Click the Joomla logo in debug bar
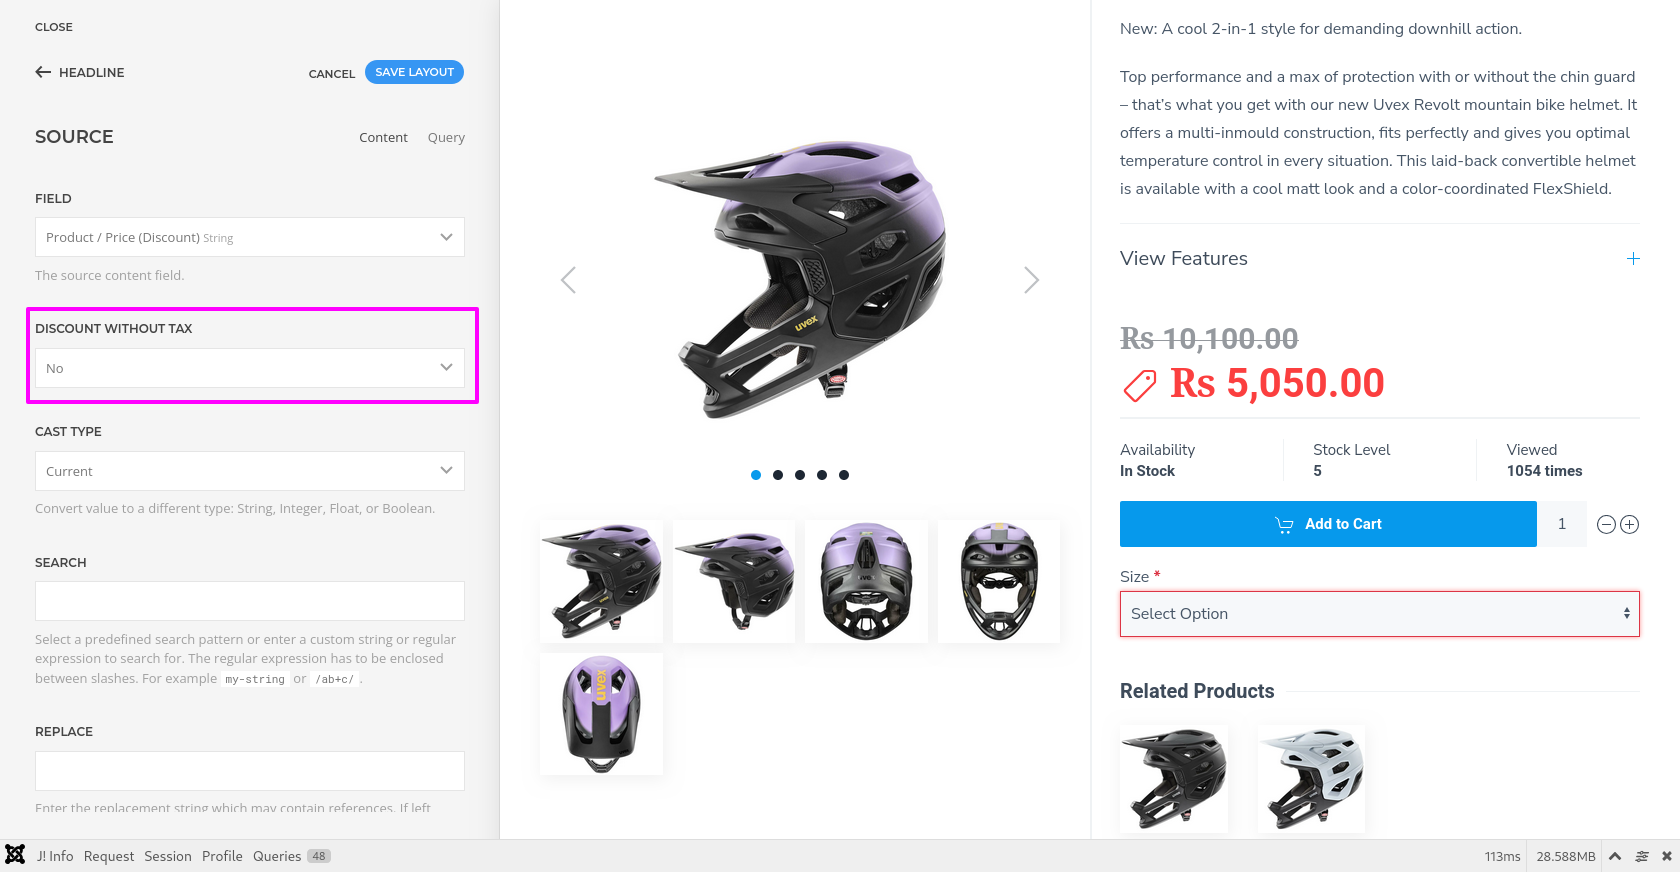The width and height of the screenshot is (1680, 872). click(15, 855)
